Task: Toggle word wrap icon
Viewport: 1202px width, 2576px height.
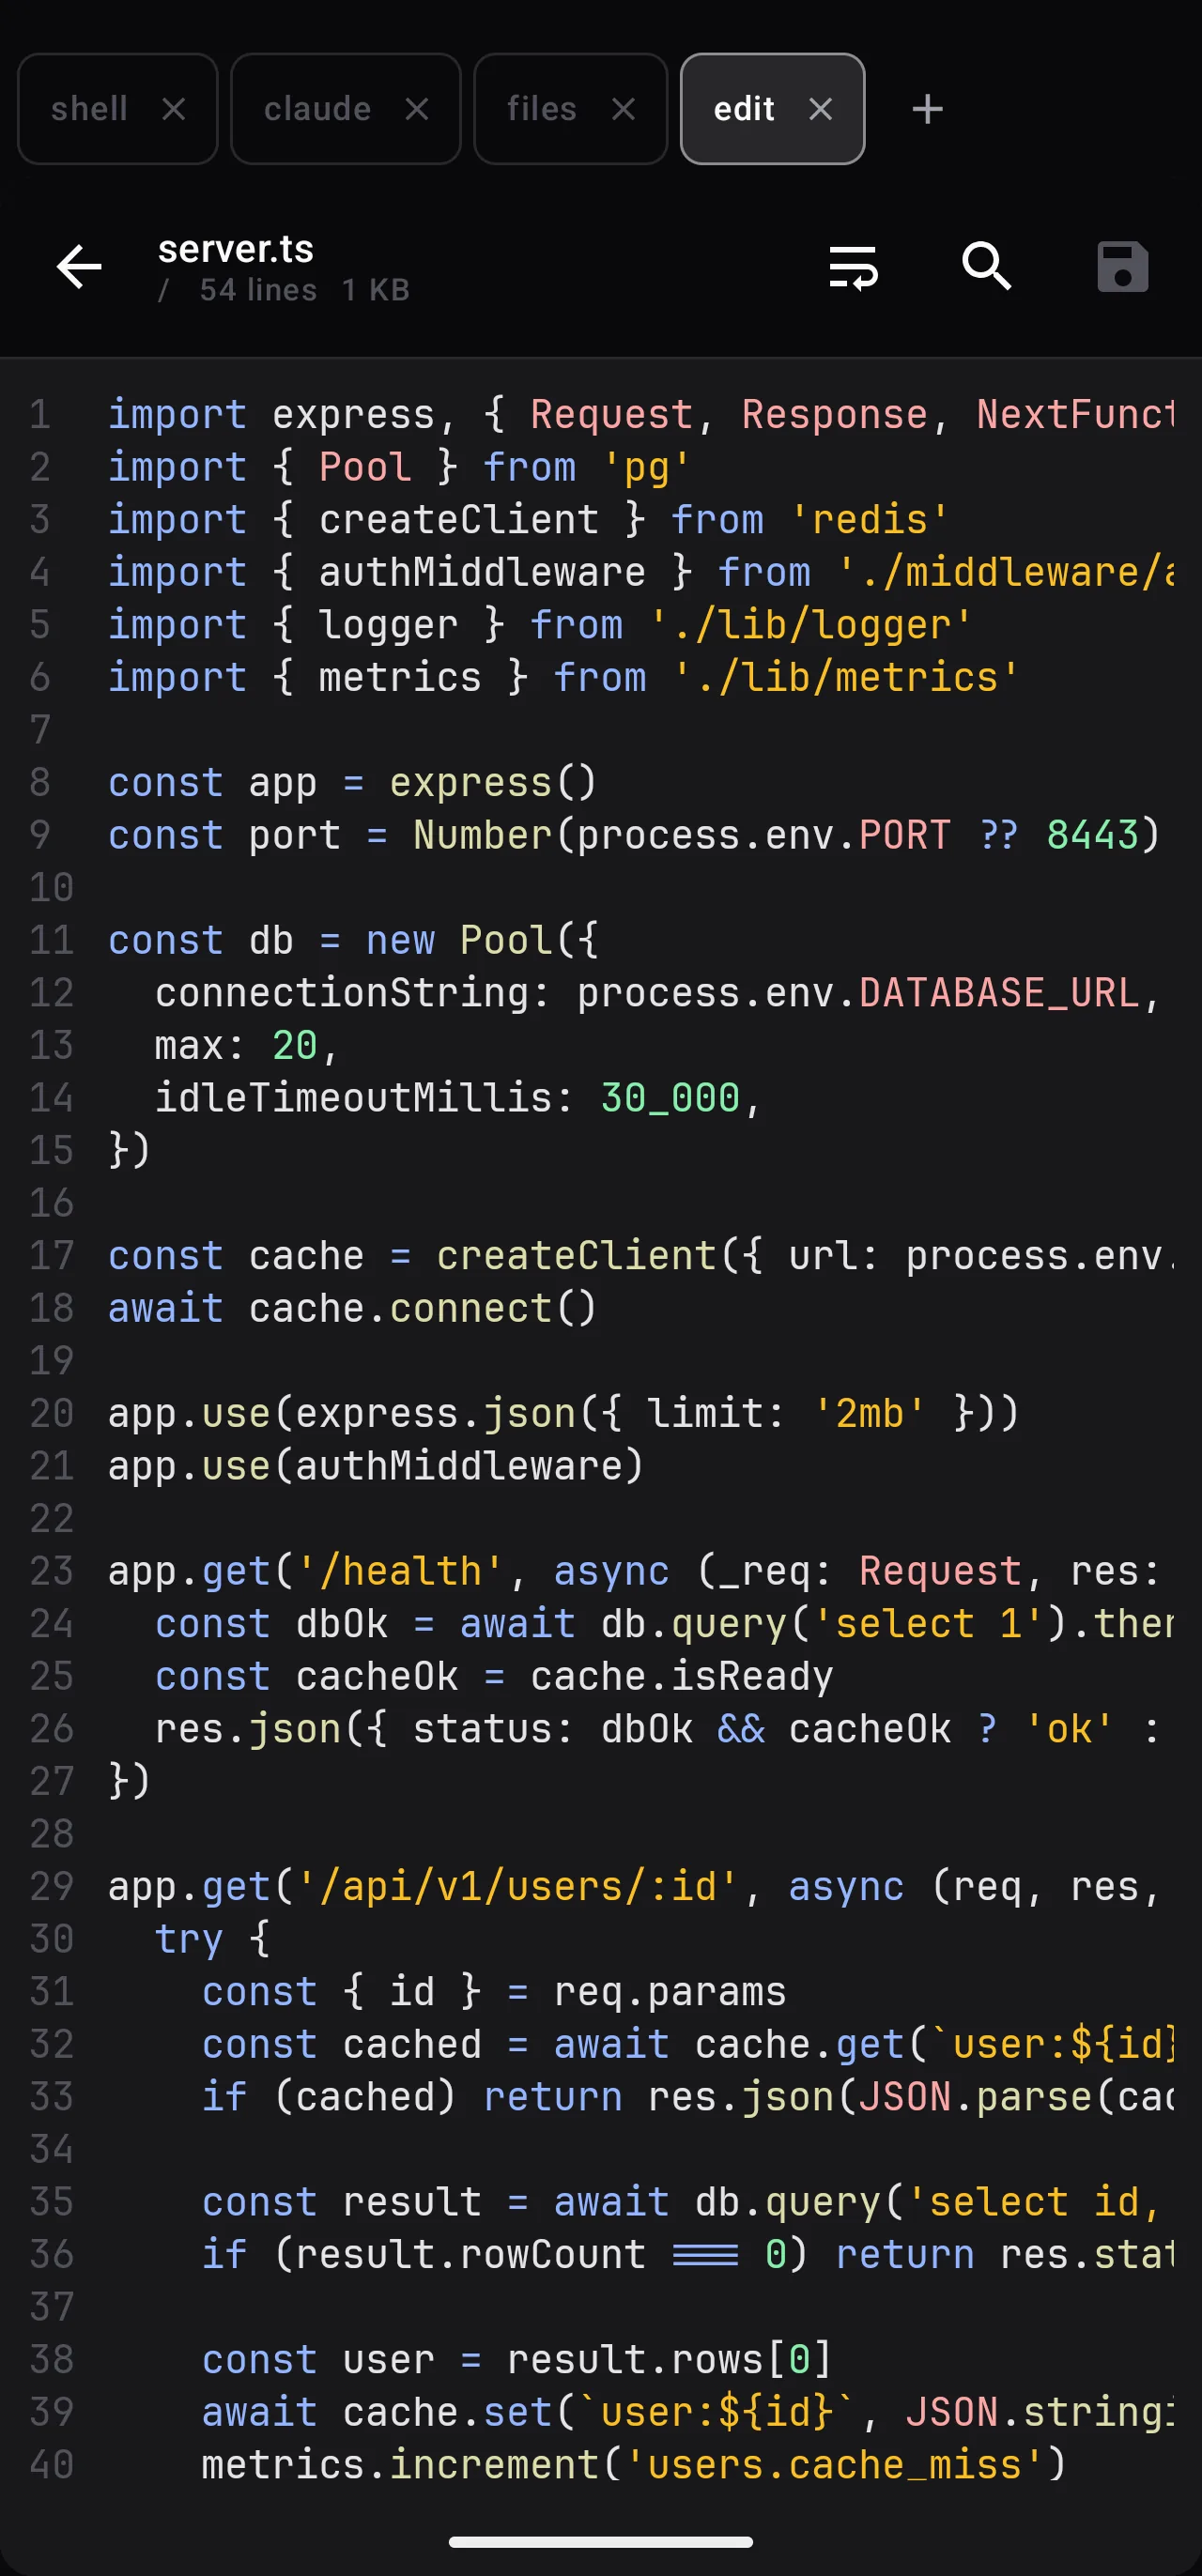Action: click(x=854, y=267)
